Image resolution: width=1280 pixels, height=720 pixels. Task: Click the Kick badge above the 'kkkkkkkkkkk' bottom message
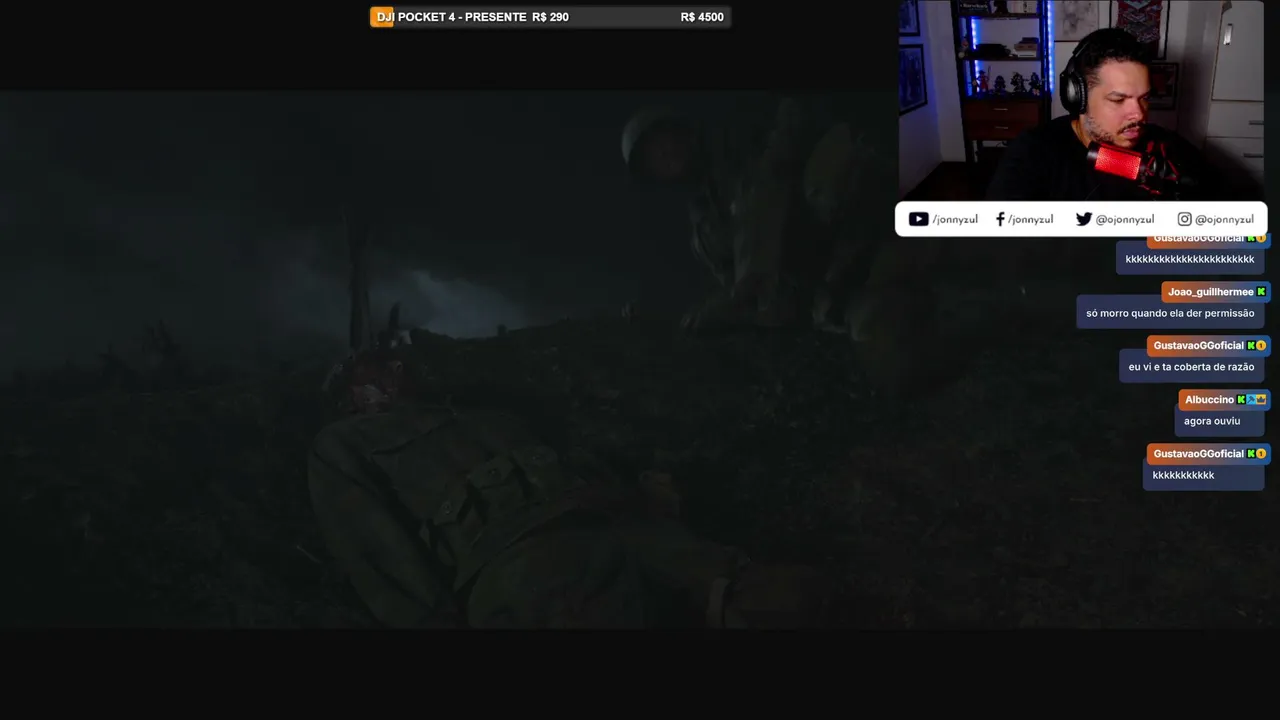coord(1250,454)
